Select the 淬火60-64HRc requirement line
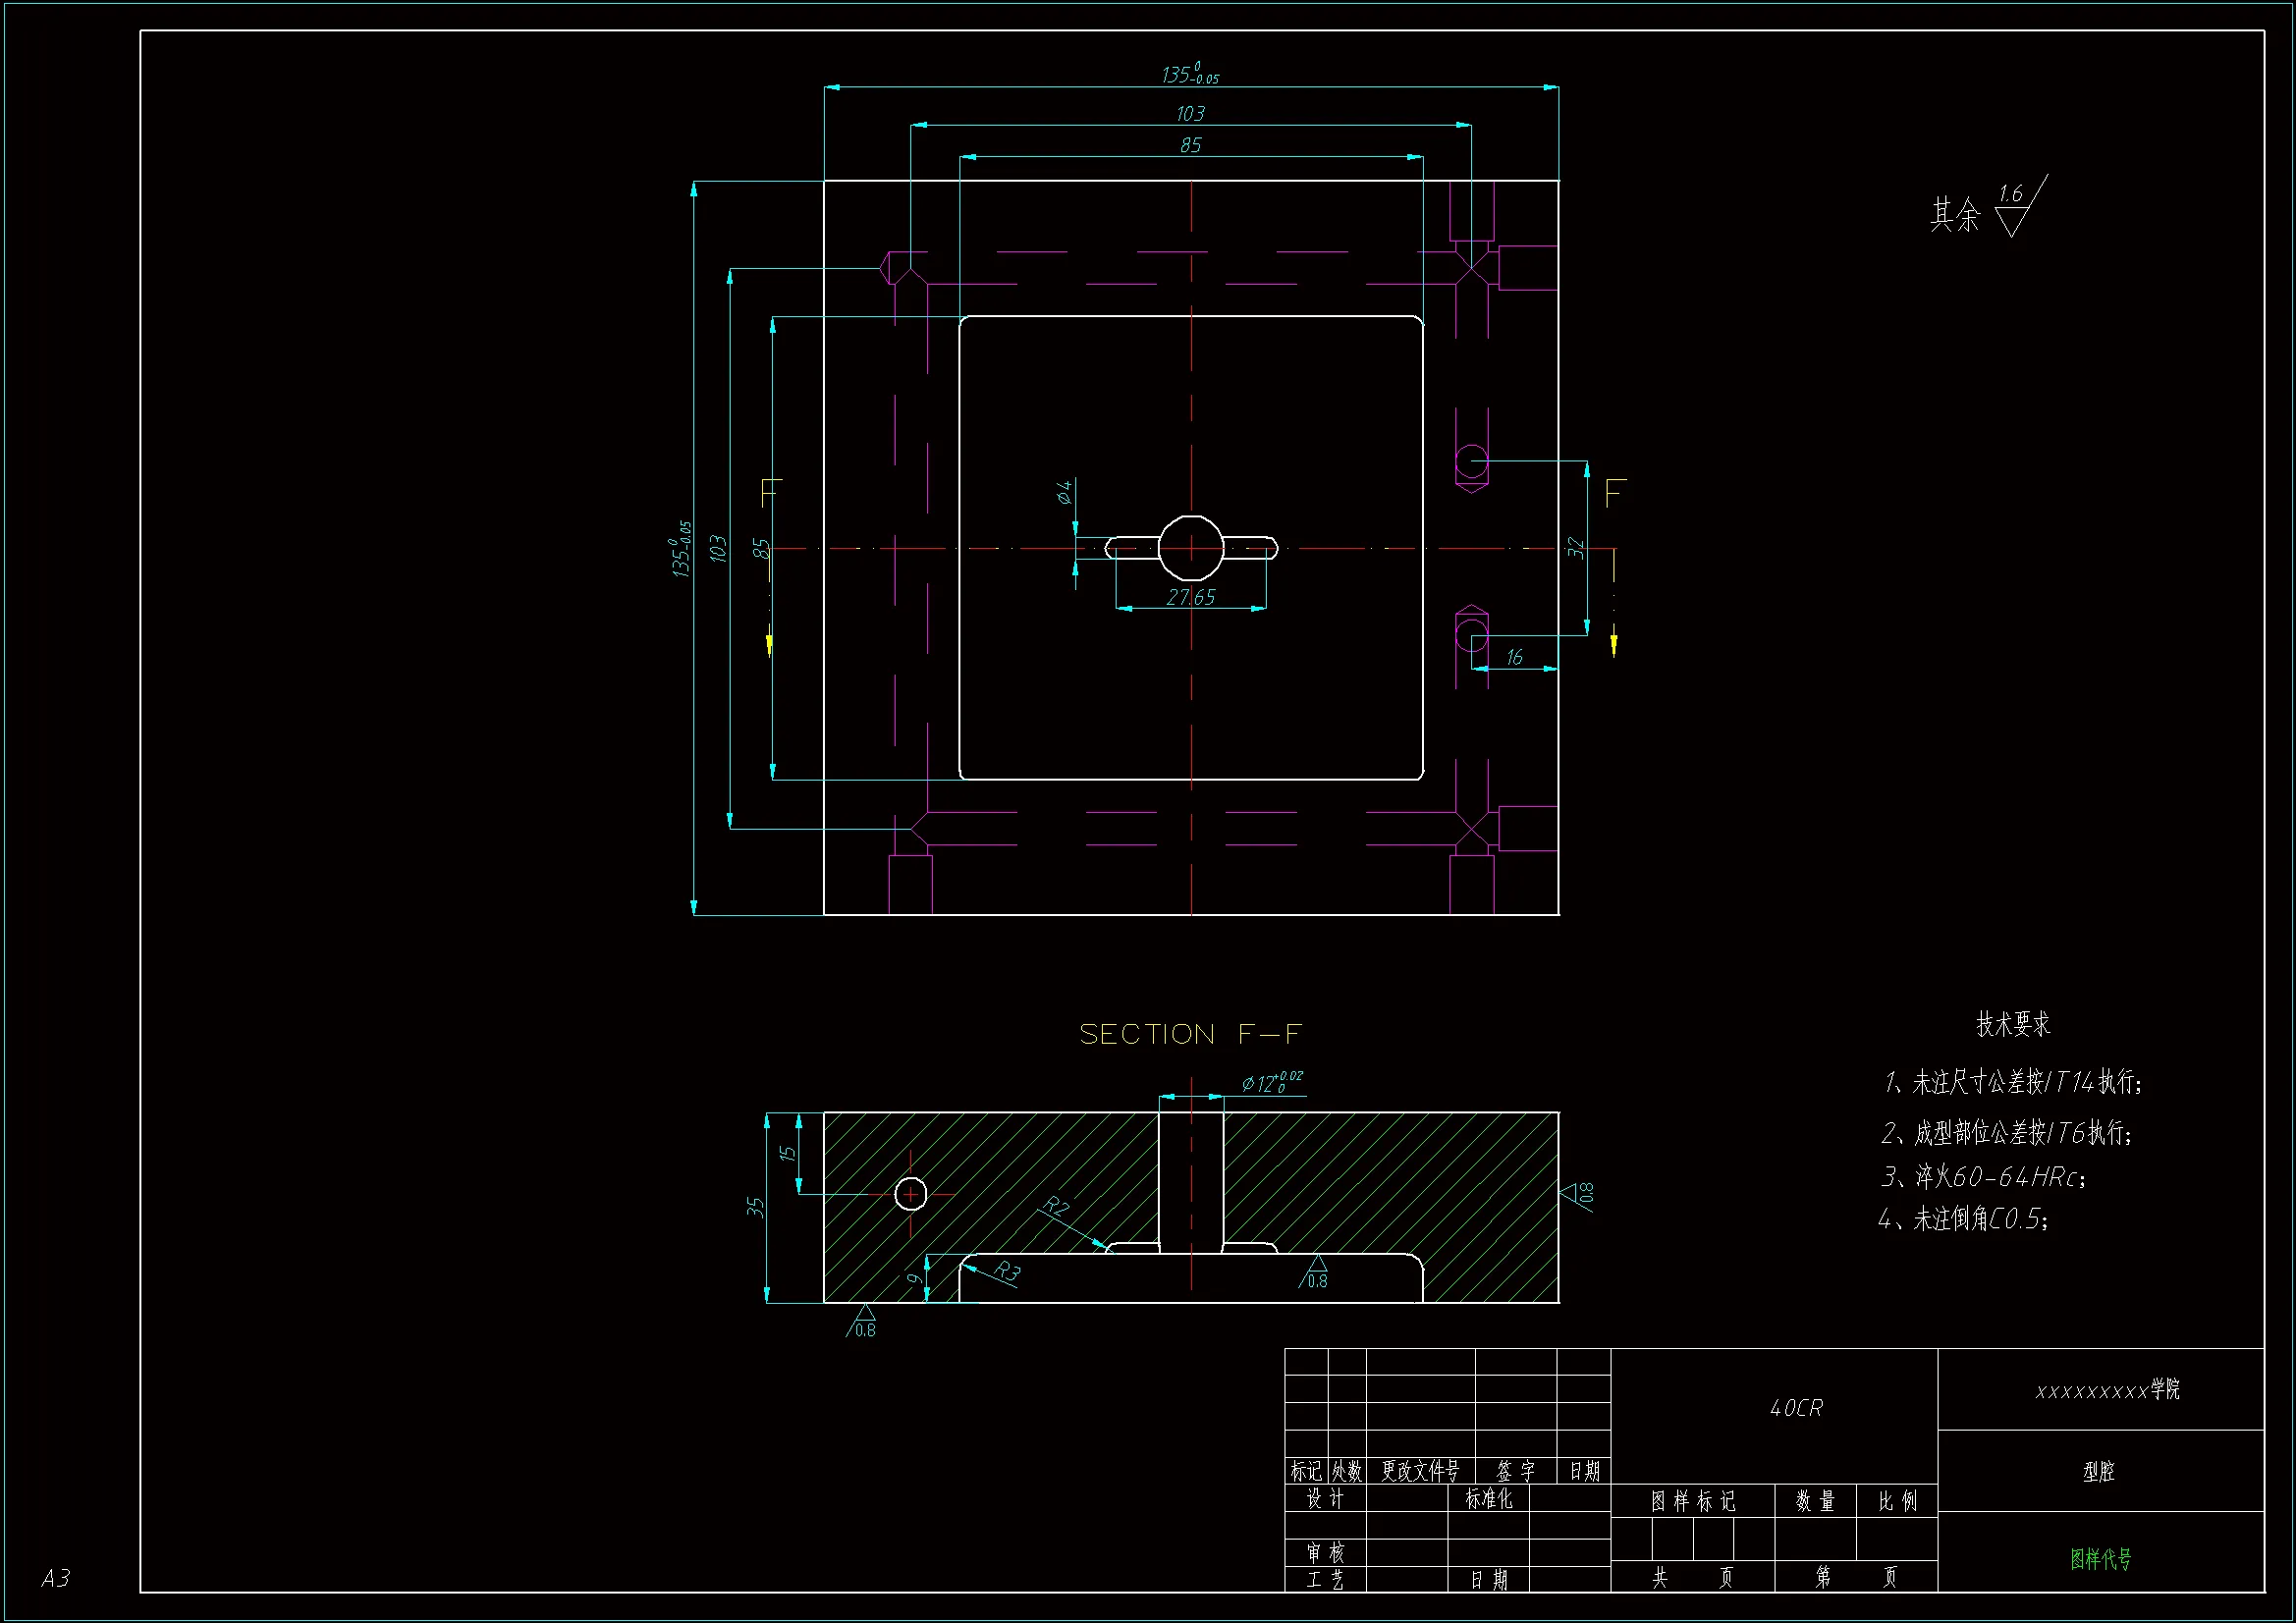 click(x=1984, y=1177)
